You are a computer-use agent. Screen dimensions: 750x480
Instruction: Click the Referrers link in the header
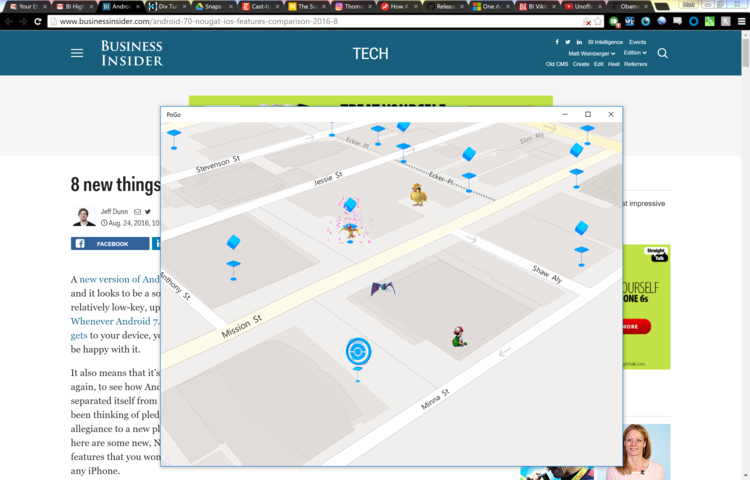635,64
